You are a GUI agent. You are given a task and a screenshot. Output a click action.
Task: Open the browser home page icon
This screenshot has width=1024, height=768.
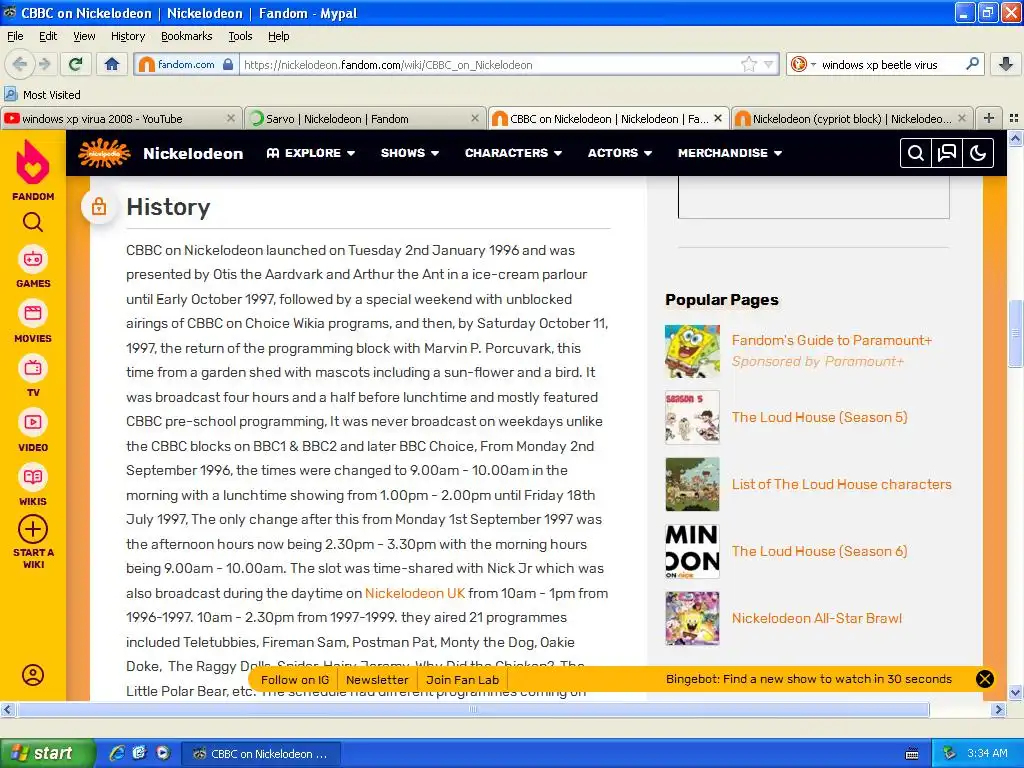[x=112, y=64]
